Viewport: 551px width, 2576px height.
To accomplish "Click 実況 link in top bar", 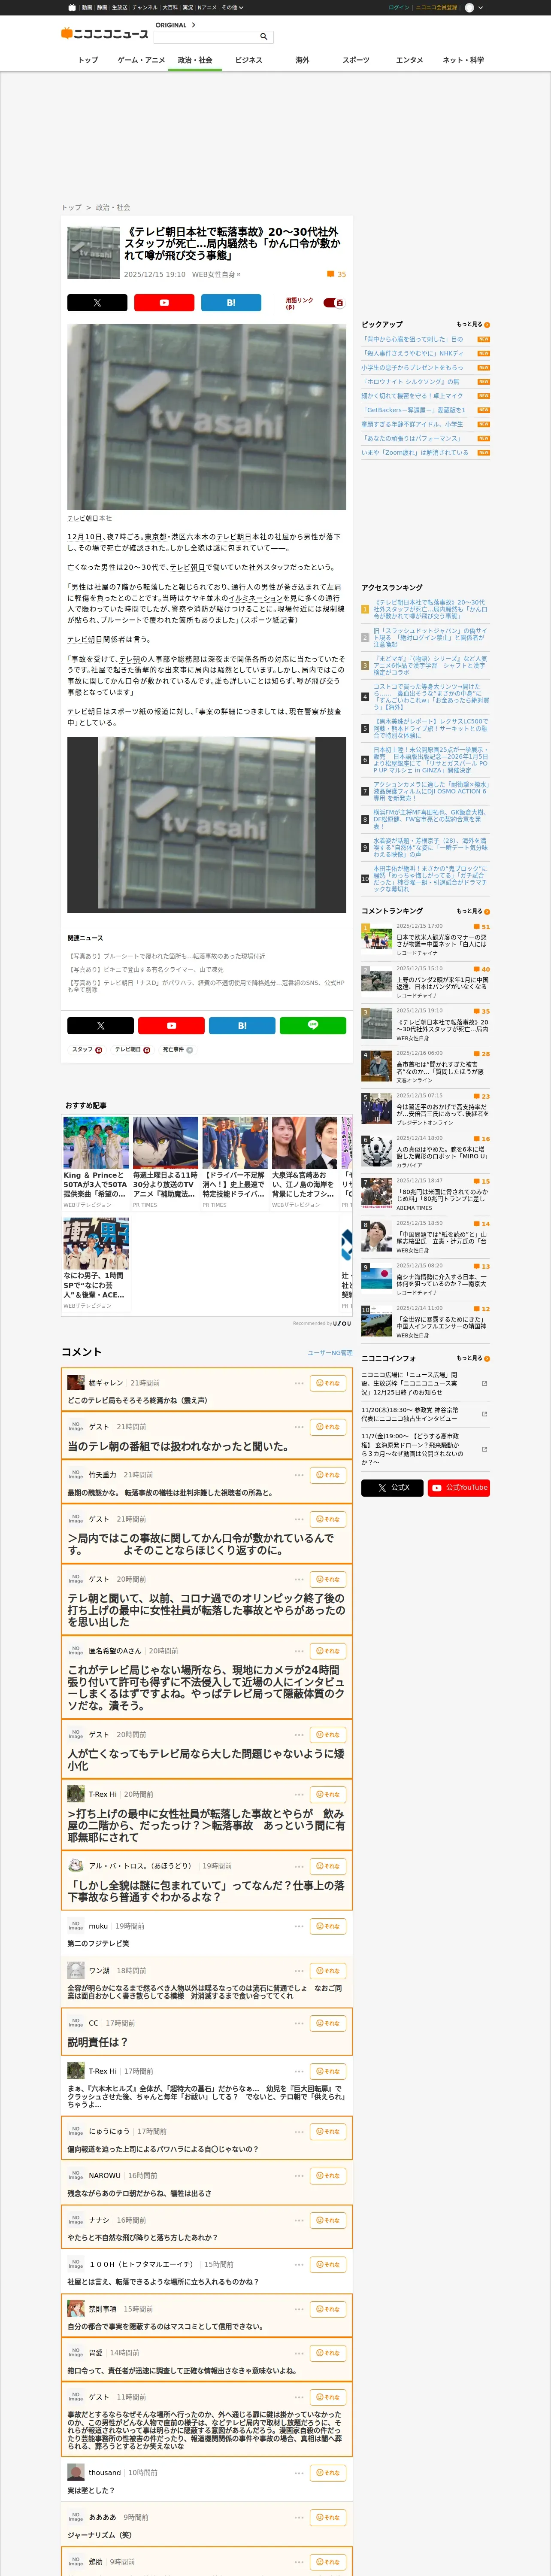I will point(188,7).
